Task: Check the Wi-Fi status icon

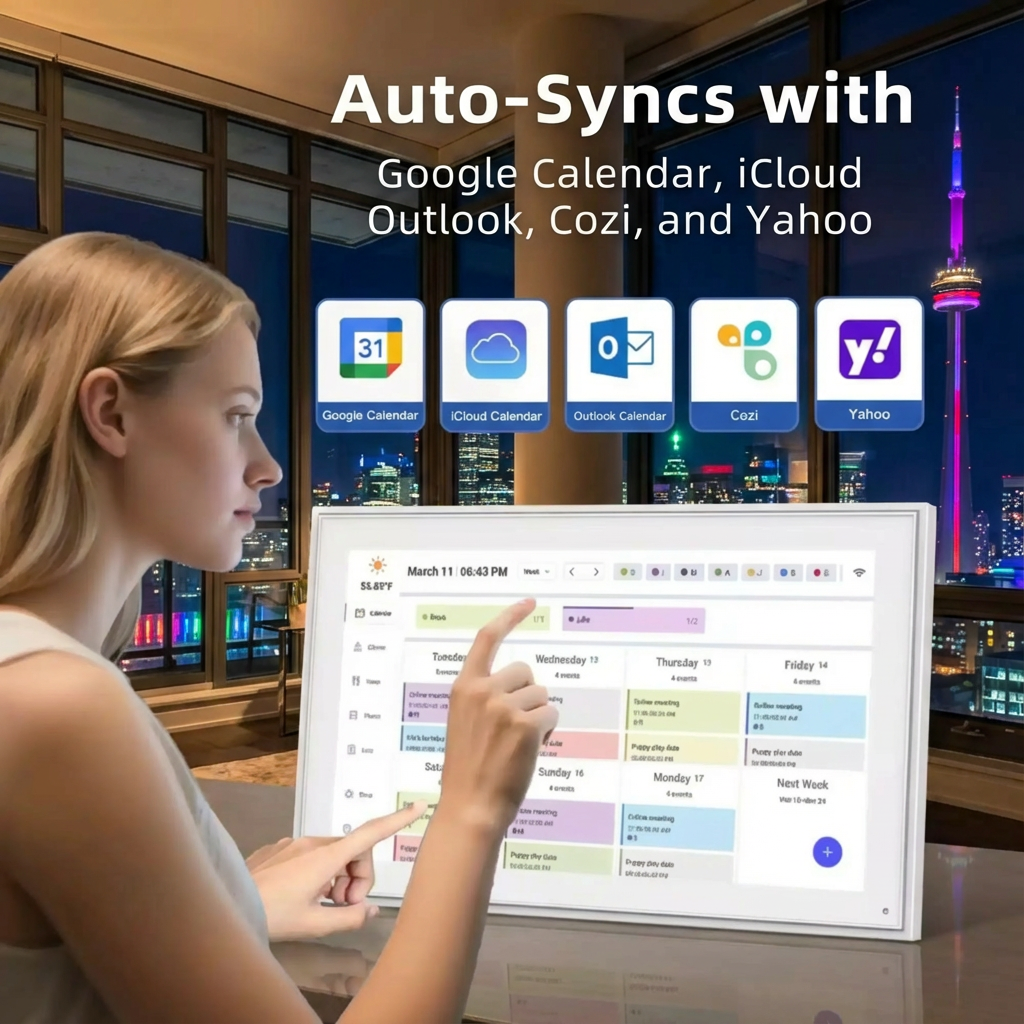Action: (x=858, y=572)
